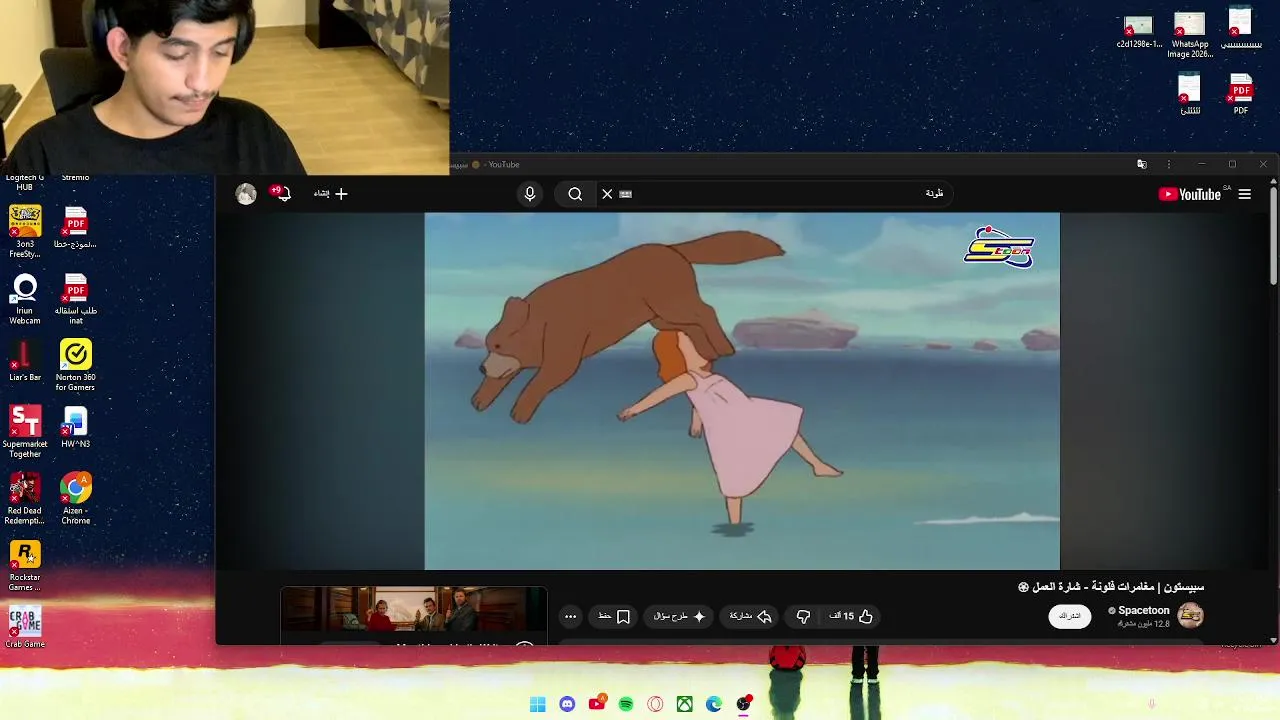Image resolution: width=1280 pixels, height=720 pixels.
Task: Open the Spacetoon channel avatar
Action: click(1190, 616)
